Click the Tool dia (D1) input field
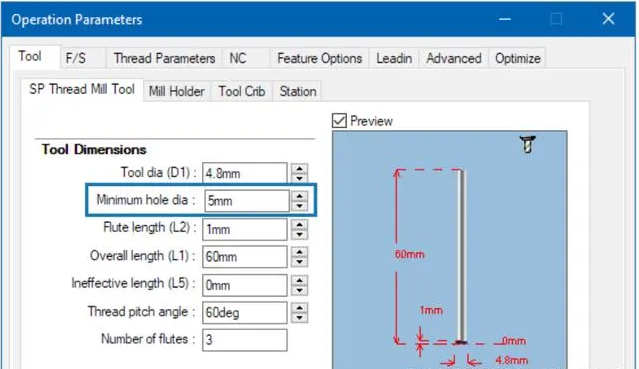 pyautogui.click(x=245, y=173)
